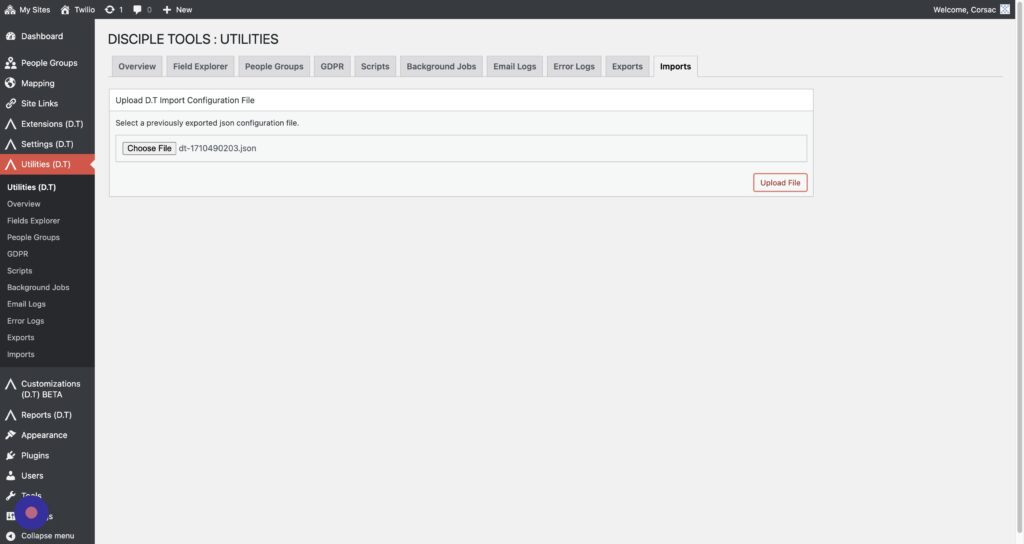
Task: Open People Groups via its sidebar icon
Action: point(11,63)
